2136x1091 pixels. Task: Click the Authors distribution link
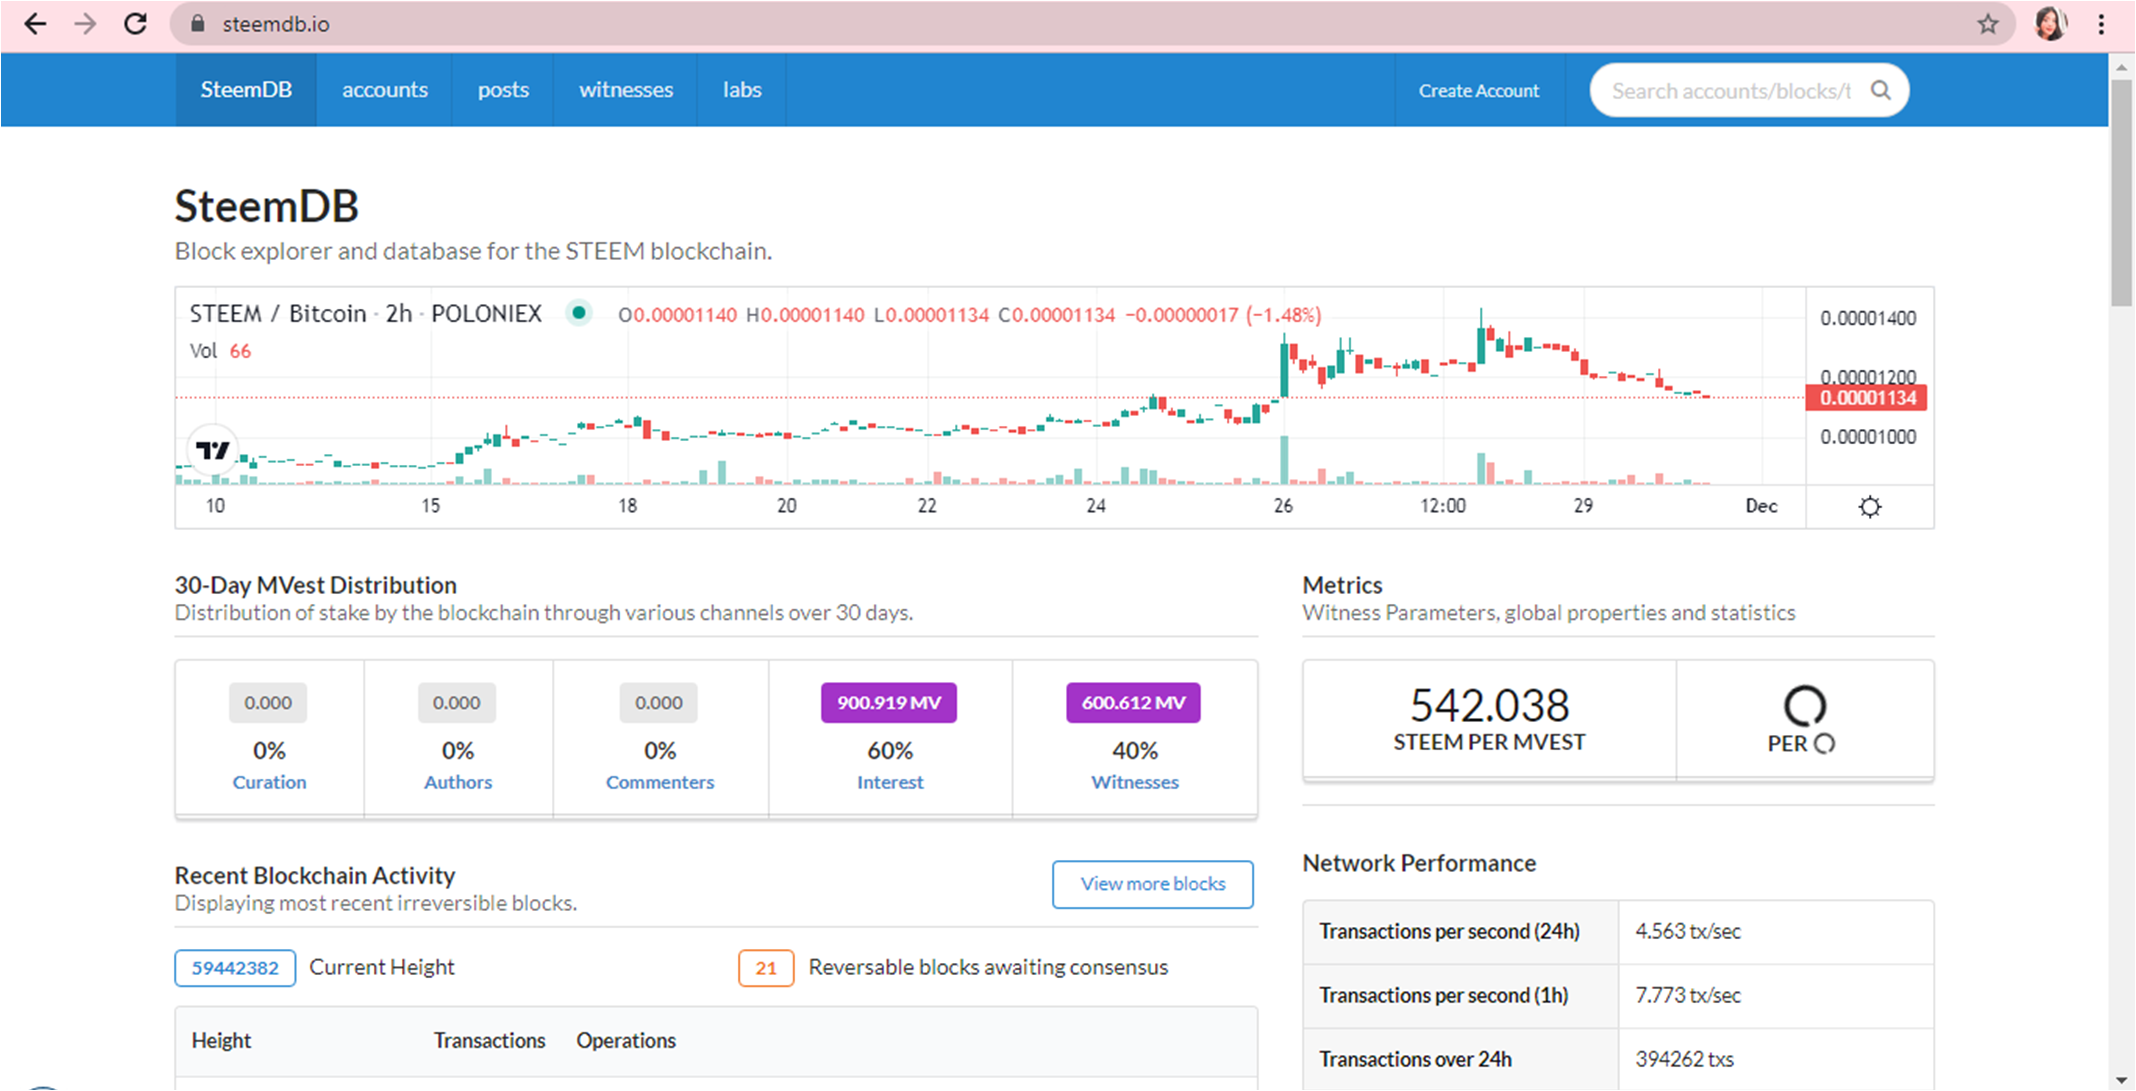pyautogui.click(x=458, y=782)
